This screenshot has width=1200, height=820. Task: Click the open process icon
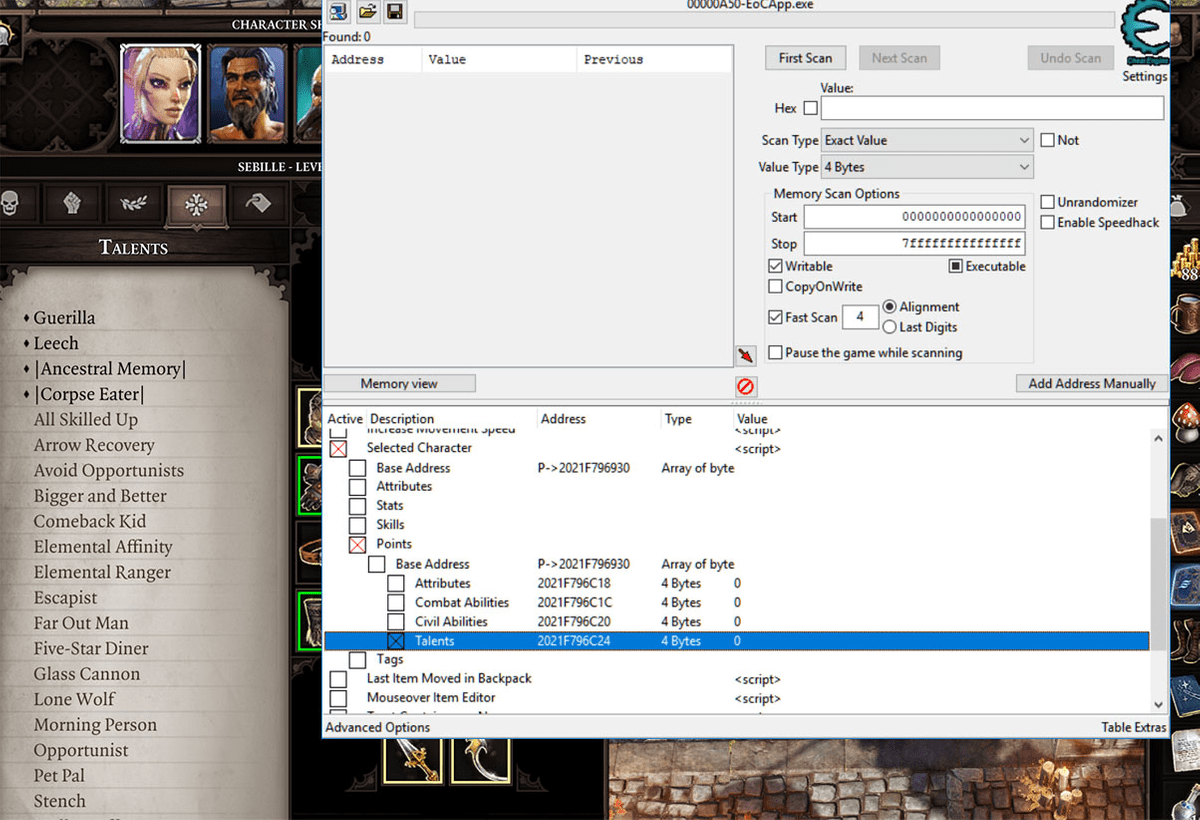(338, 12)
